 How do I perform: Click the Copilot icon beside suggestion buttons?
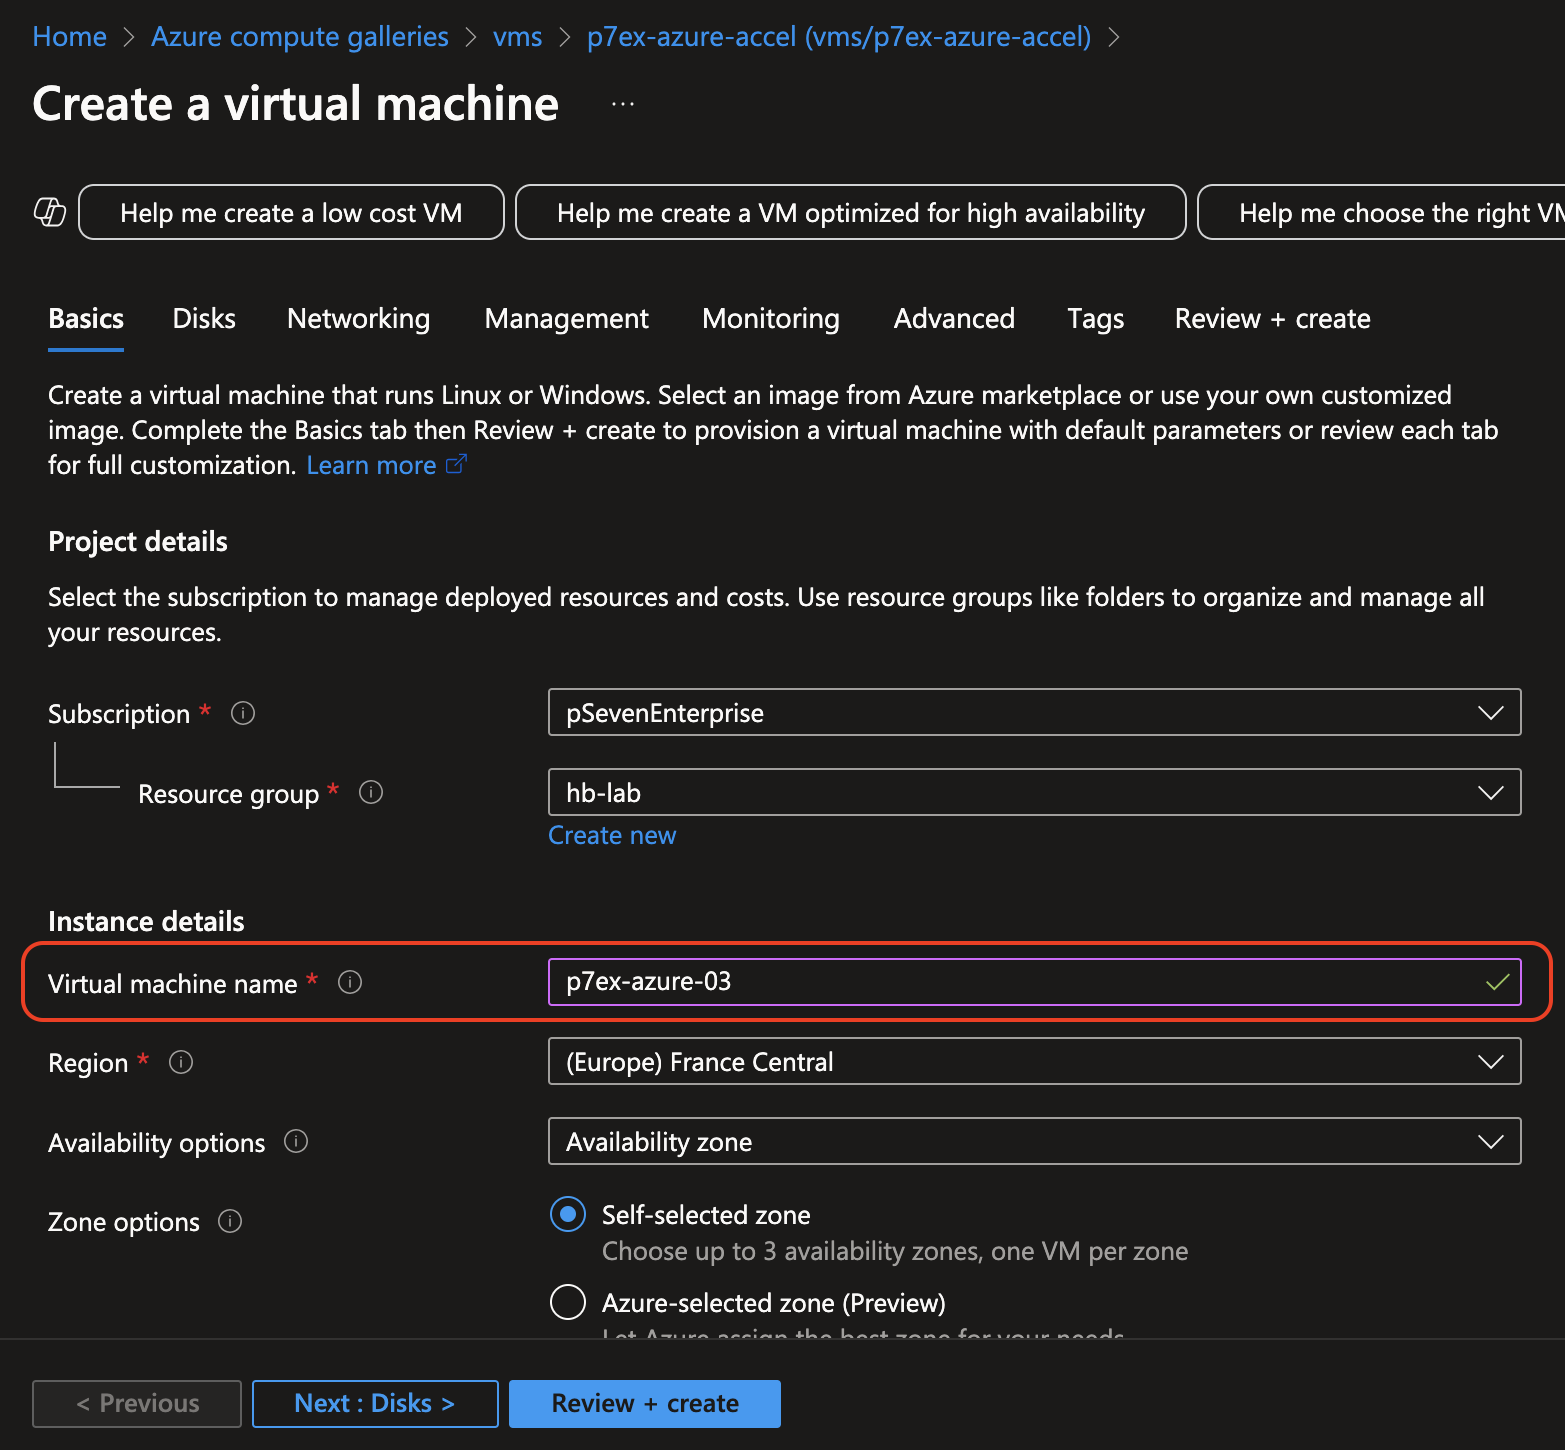pyautogui.click(x=50, y=212)
